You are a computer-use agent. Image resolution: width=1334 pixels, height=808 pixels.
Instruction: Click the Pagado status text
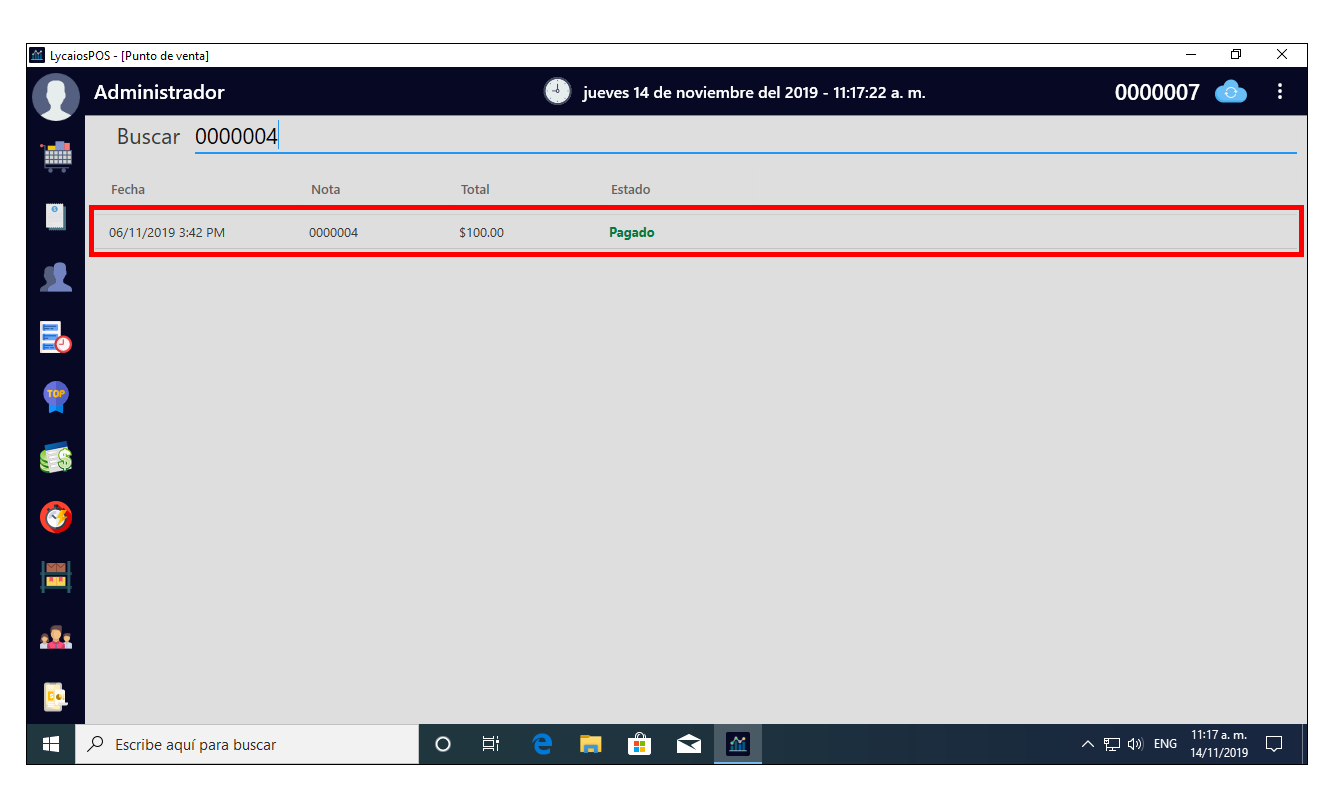(x=632, y=233)
